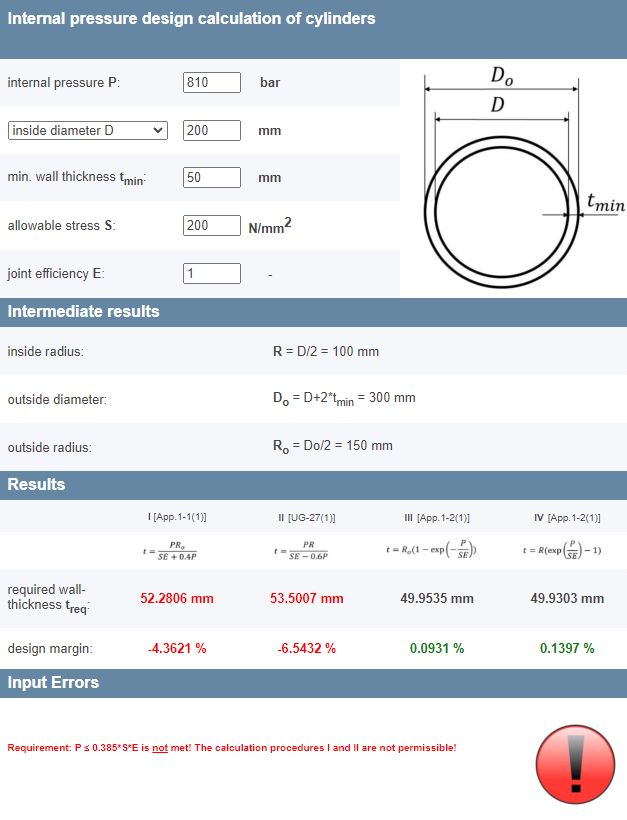This screenshot has height=820, width=627.
Task: Click the allowable stress S label
Action: 62,225
